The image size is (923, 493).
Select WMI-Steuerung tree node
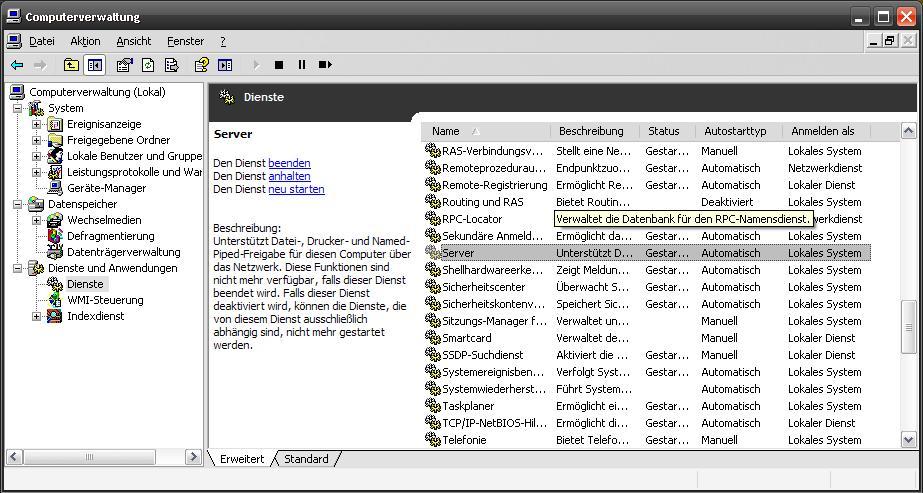105,300
